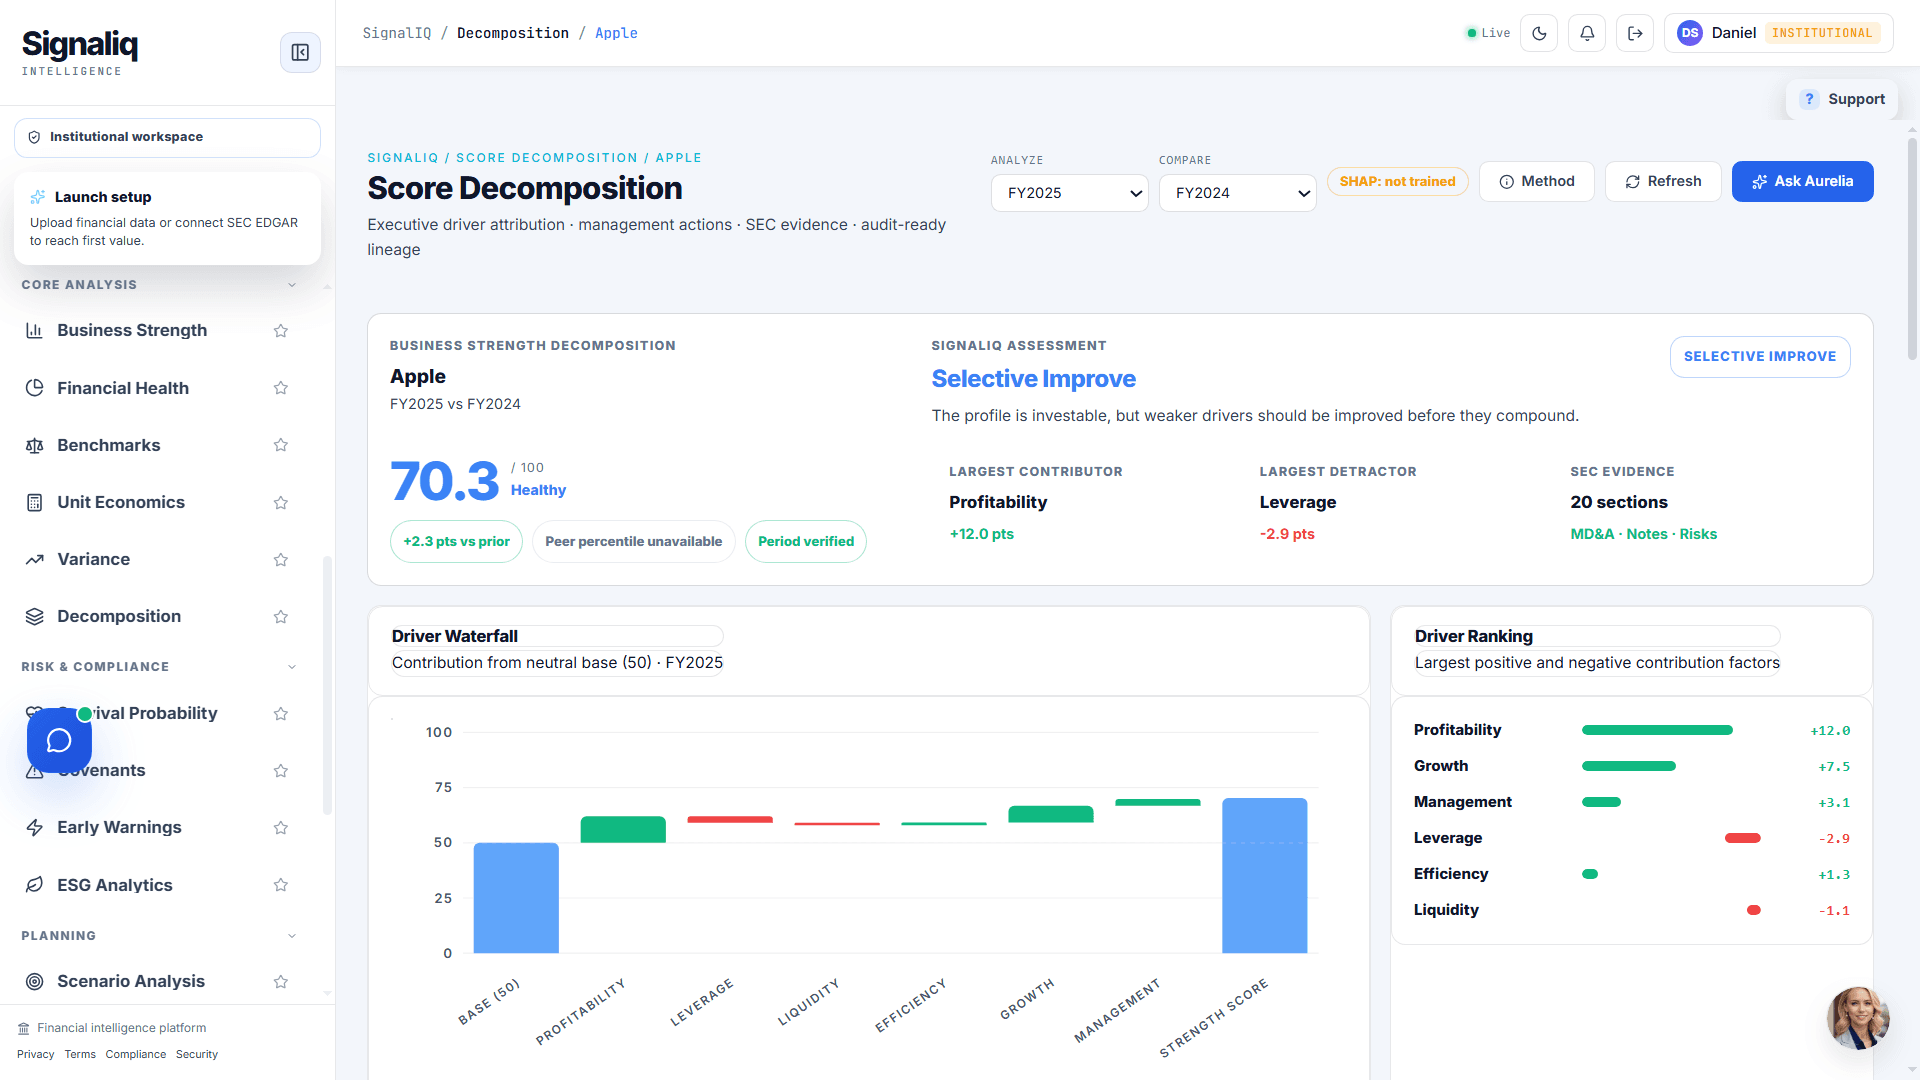
Task: Collapse the Core Analysis section
Action: point(292,285)
